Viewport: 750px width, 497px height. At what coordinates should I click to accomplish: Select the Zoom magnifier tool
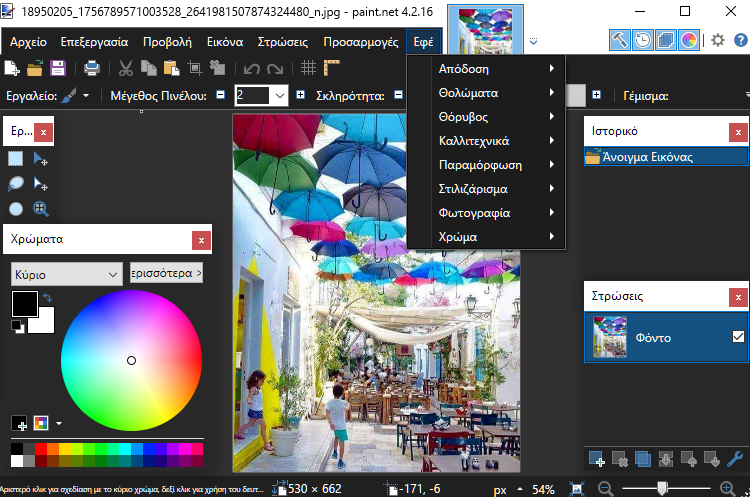[41, 209]
